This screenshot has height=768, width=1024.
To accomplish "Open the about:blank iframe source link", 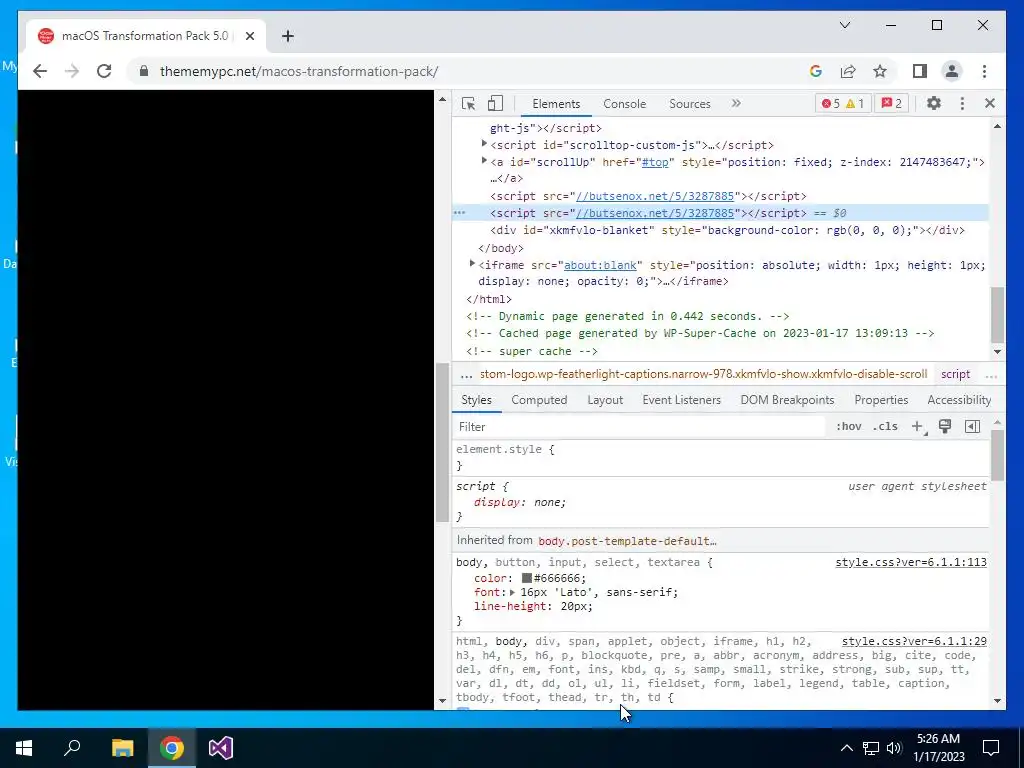I will click(x=600, y=265).
